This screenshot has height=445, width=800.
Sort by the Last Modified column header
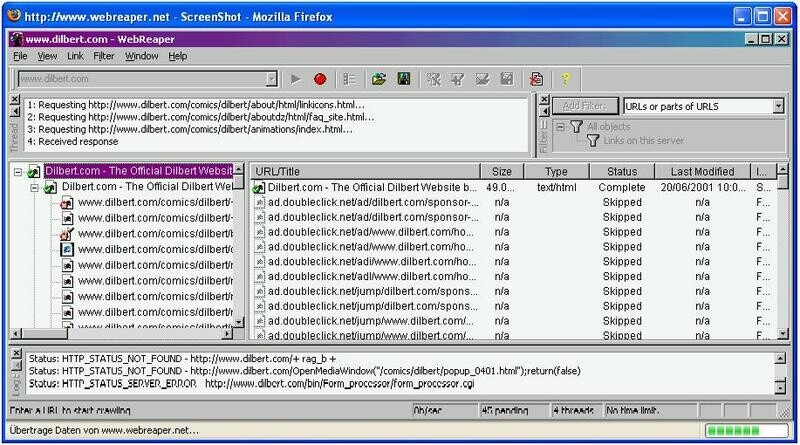[703, 171]
